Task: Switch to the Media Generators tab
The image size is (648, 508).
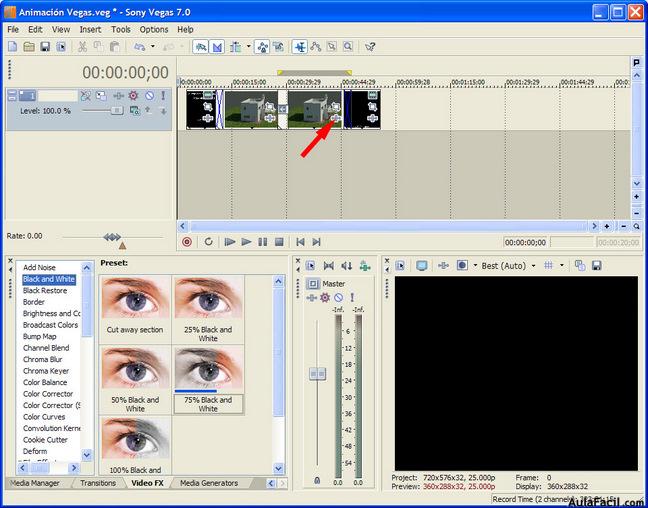Action: [x=209, y=483]
